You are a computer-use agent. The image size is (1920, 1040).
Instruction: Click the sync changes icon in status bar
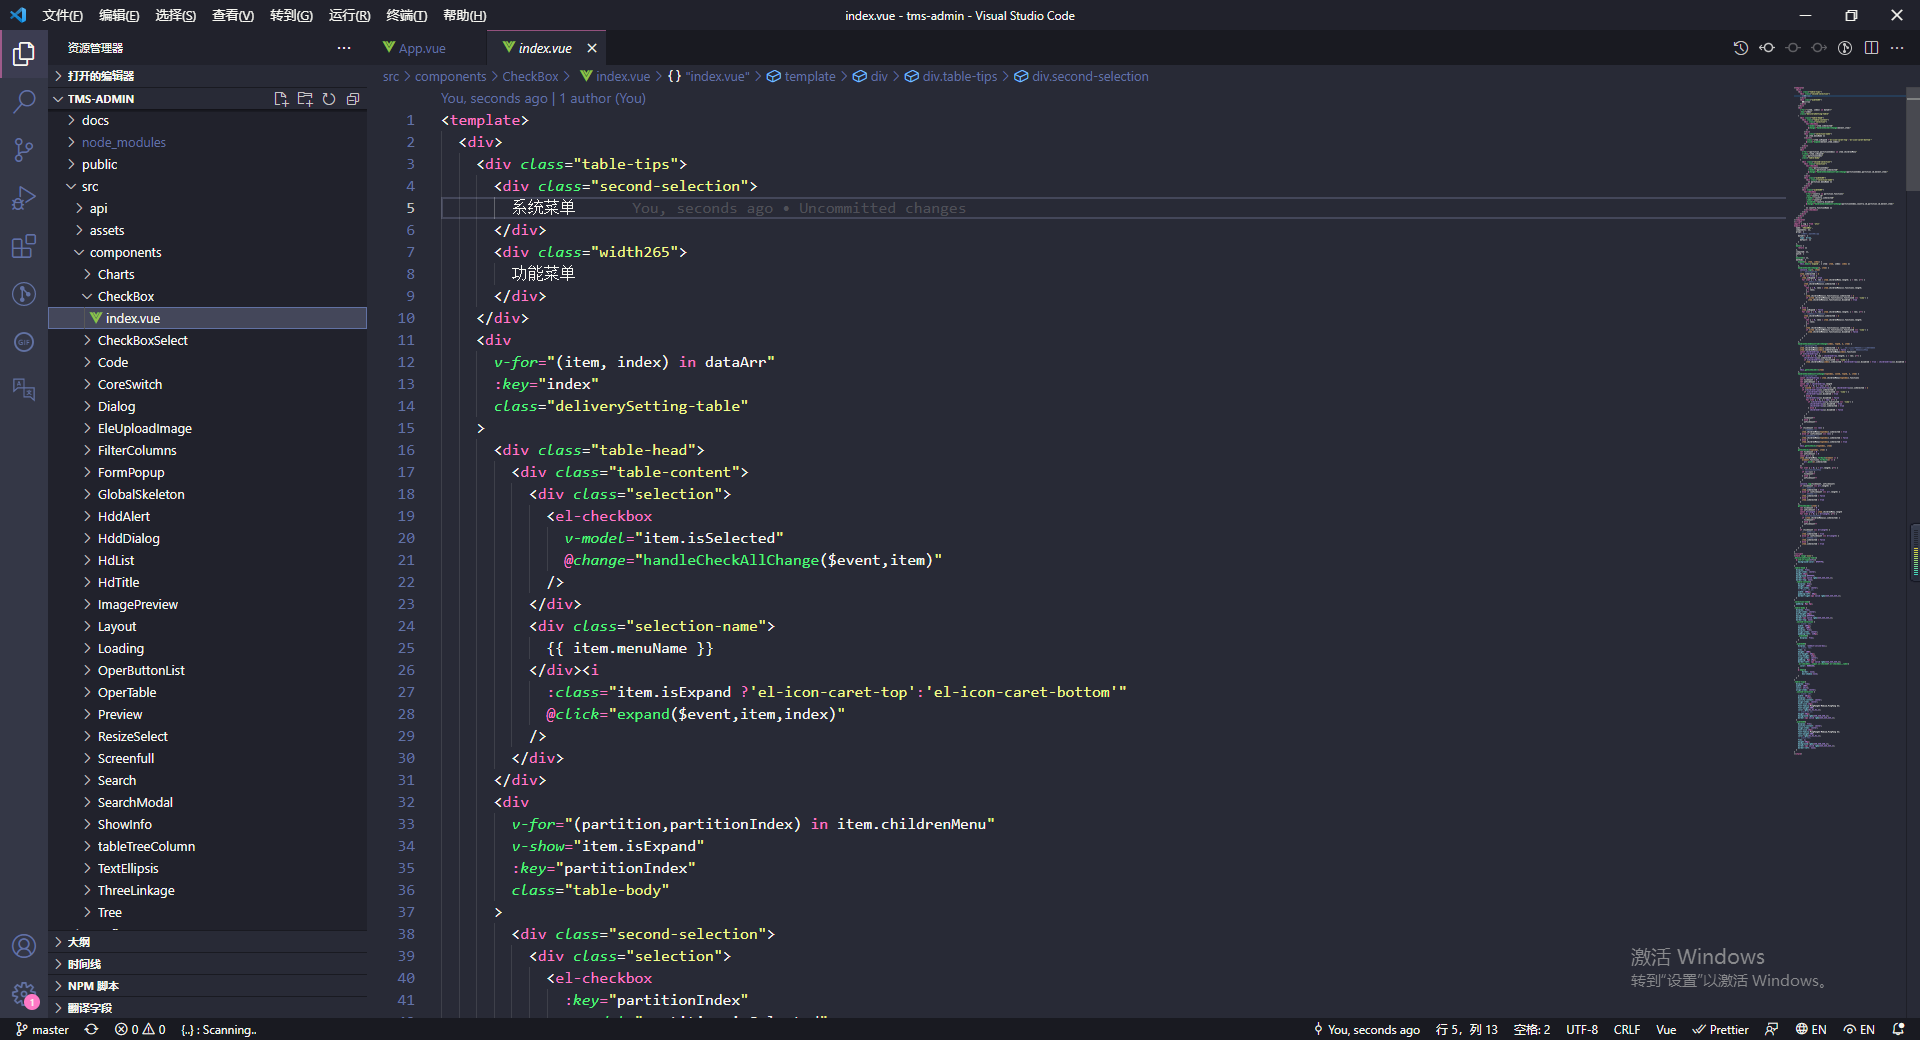click(91, 1029)
